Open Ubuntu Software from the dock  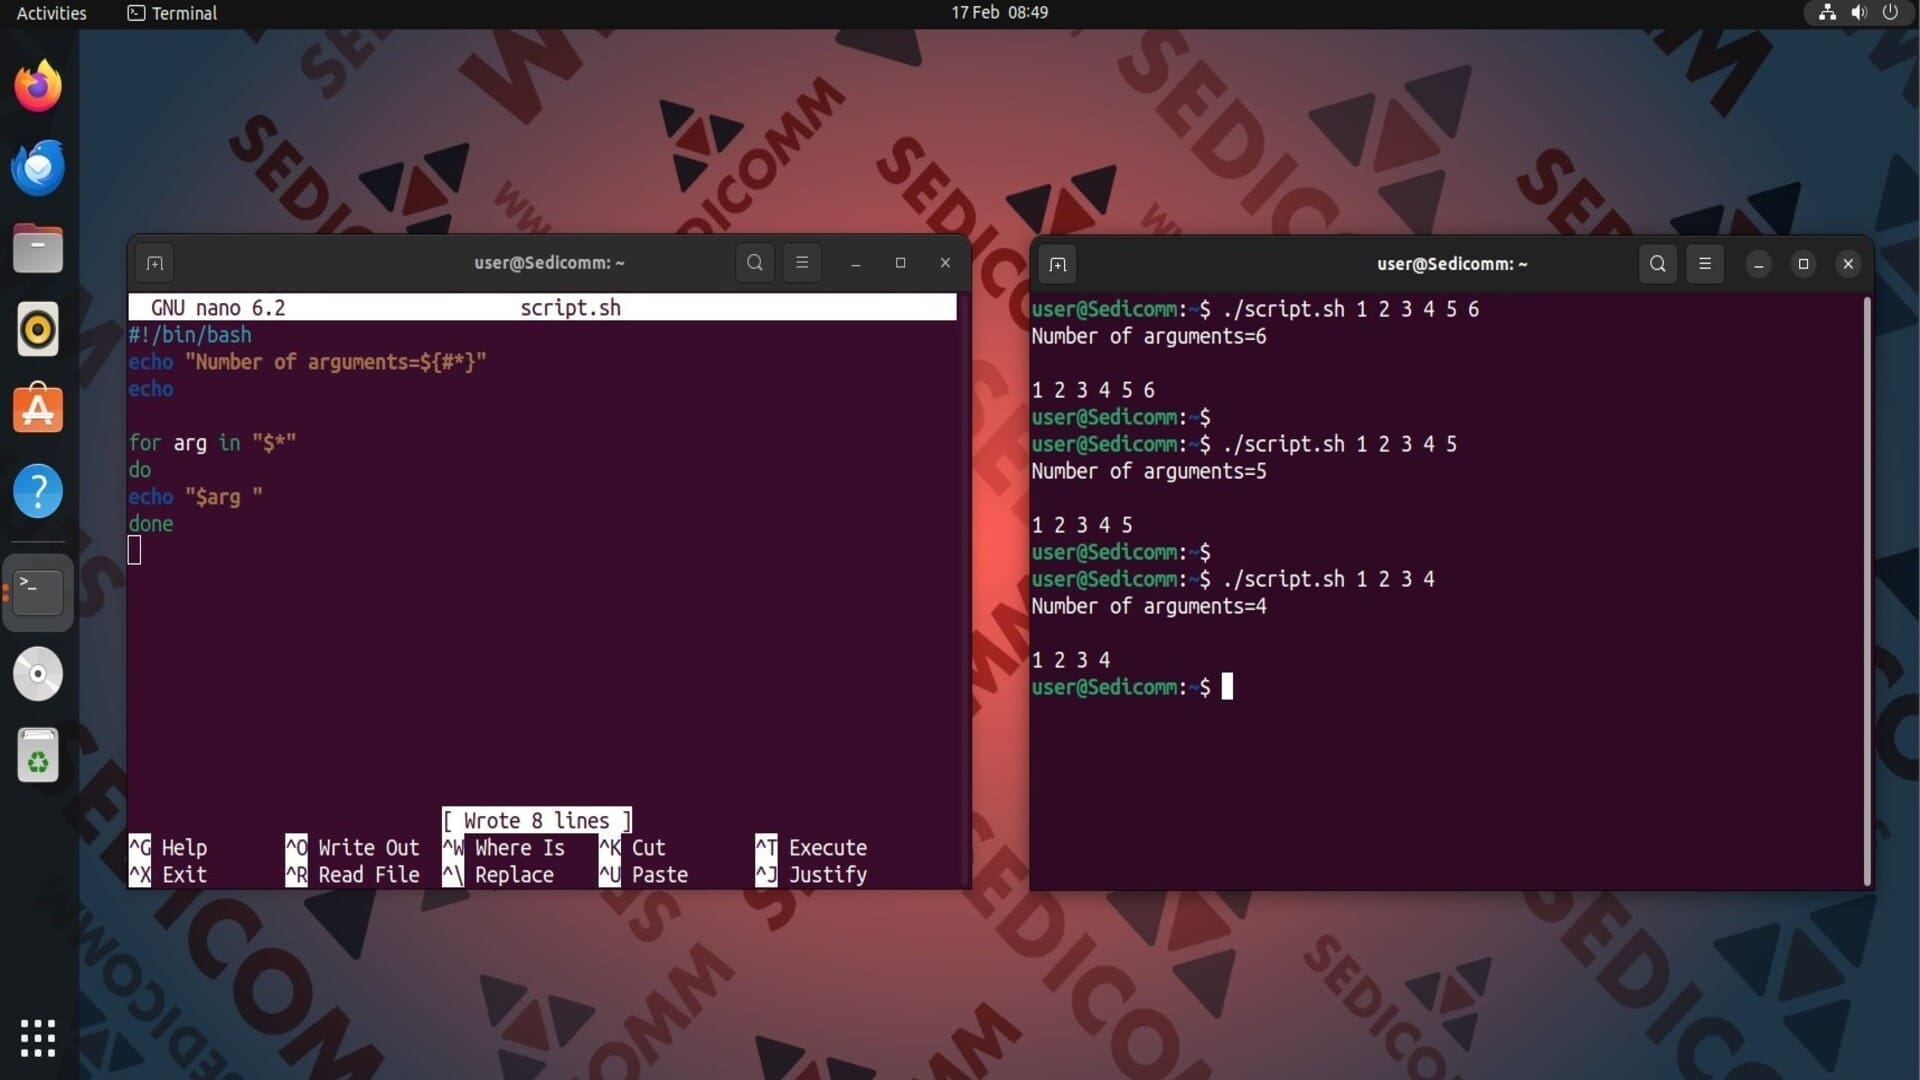[x=38, y=410]
